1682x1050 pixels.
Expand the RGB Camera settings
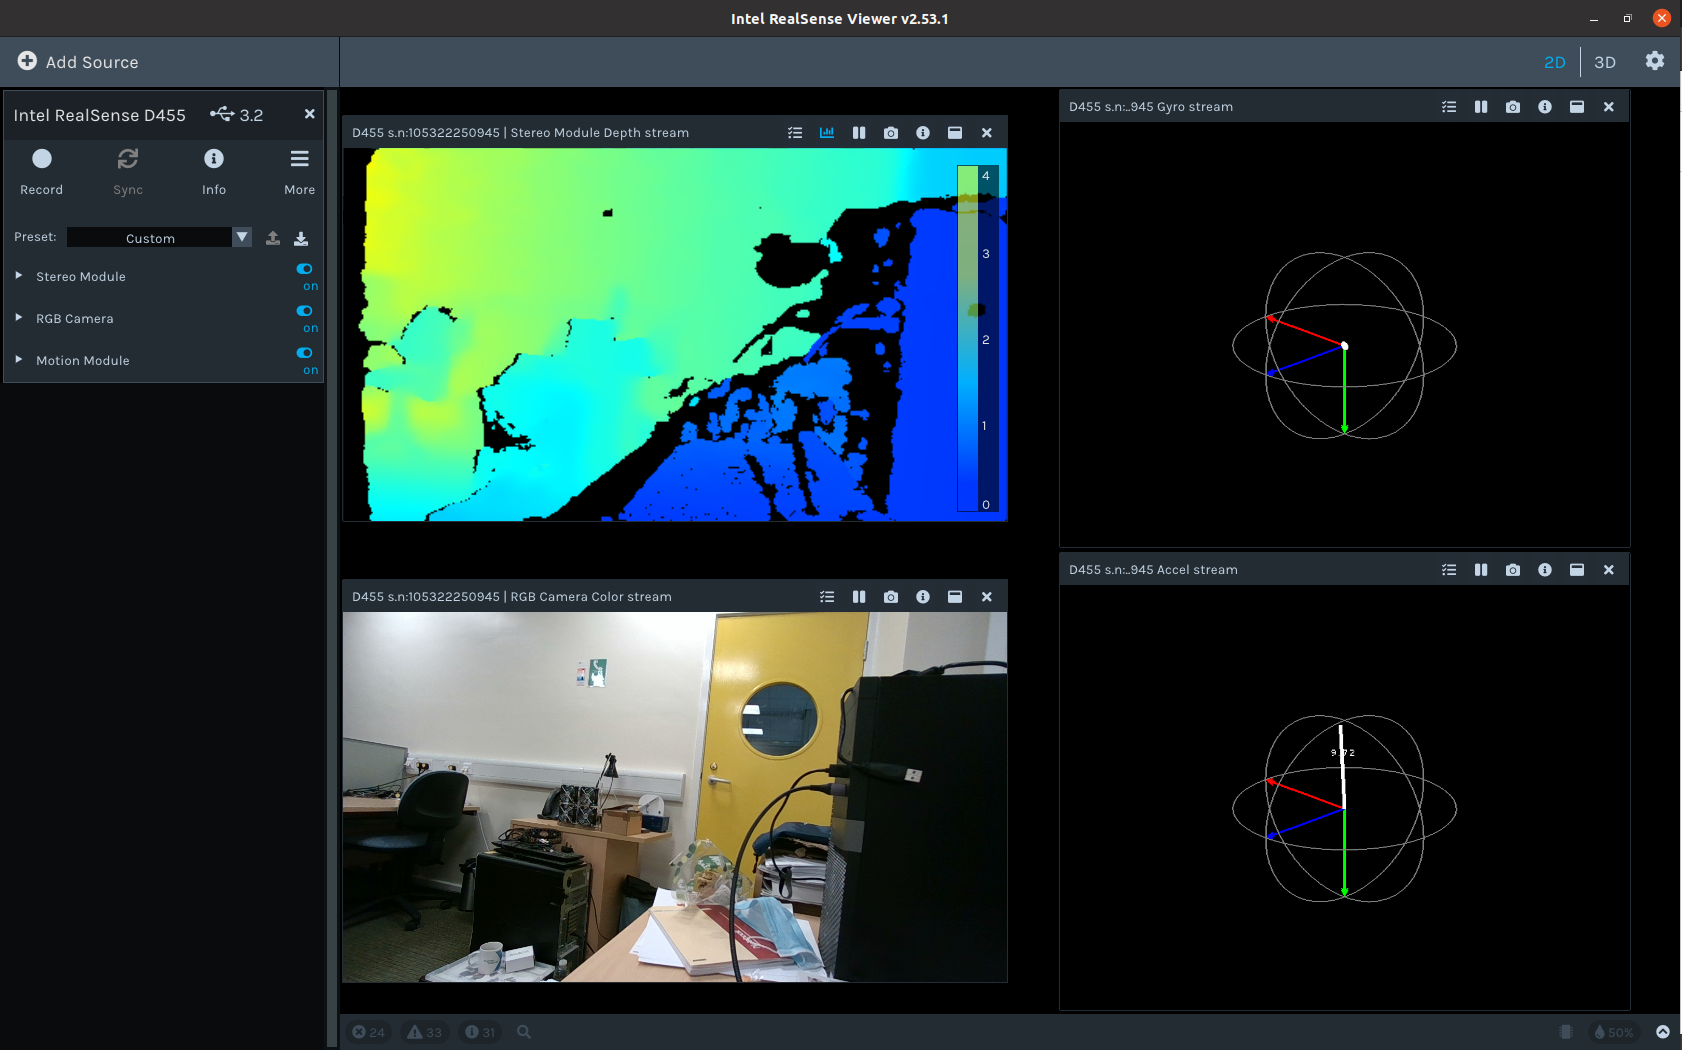coord(17,318)
